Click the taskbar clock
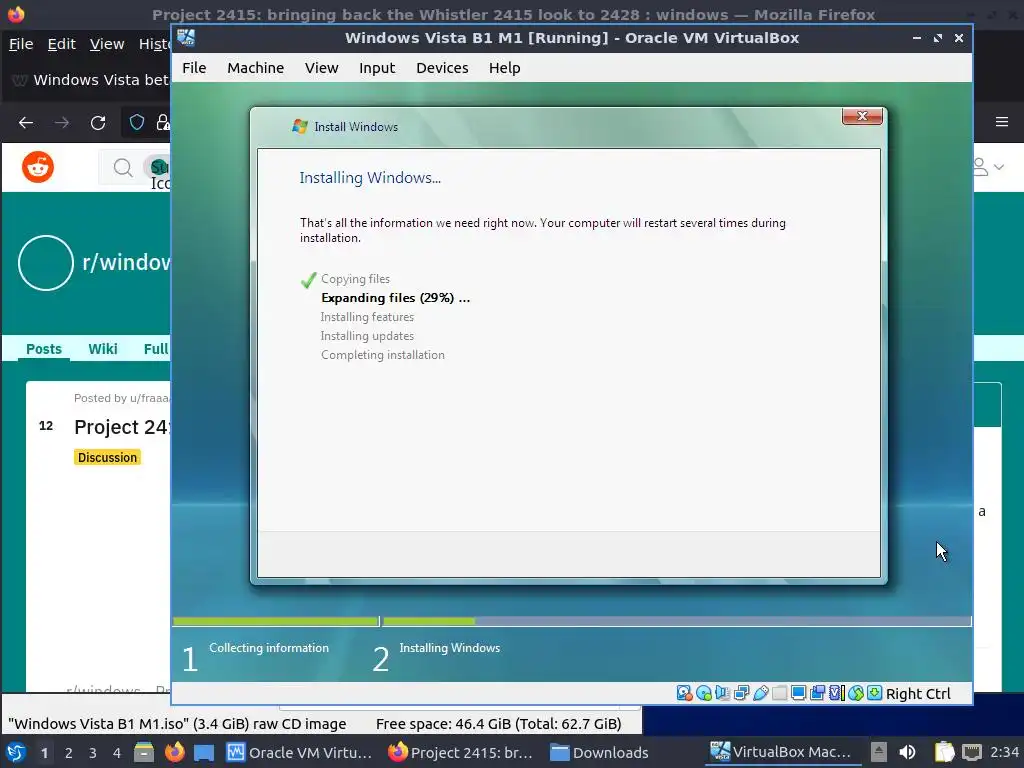This screenshot has width=1024, height=768. [1004, 752]
